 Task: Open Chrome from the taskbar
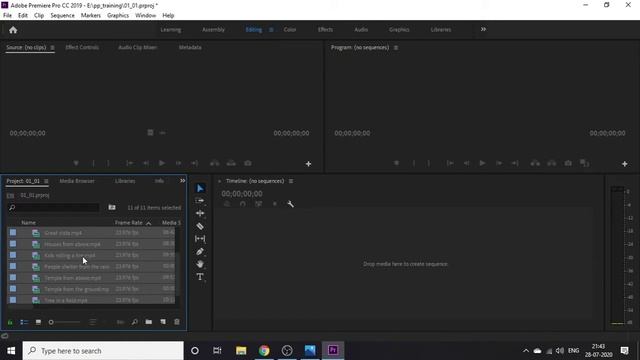point(264,351)
